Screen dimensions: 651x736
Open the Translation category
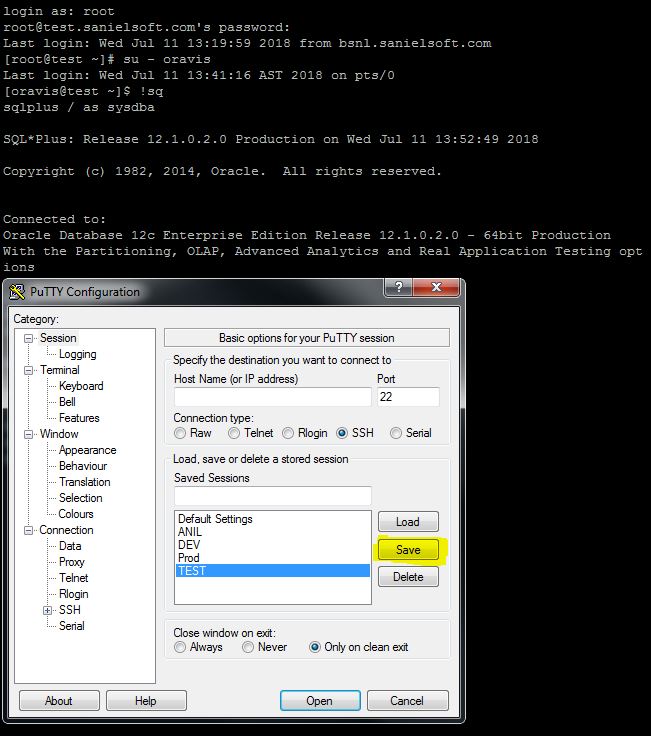click(84, 482)
